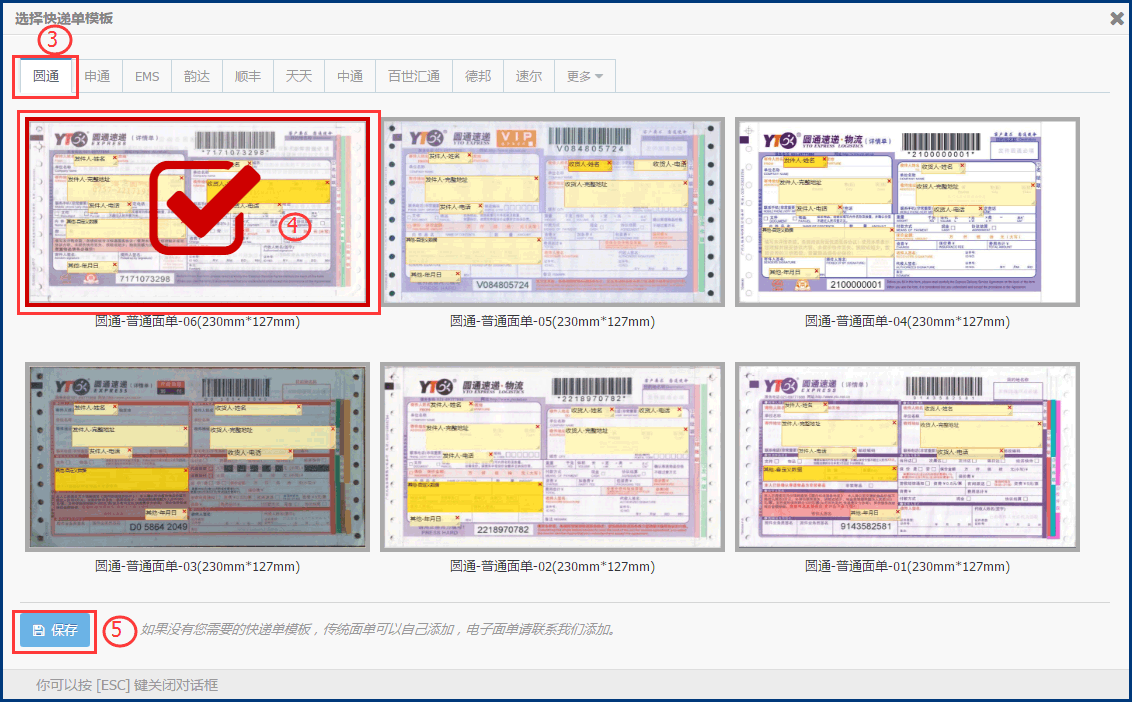Close the template selection dialog
Image resolution: width=1132 pixels, height=702 pixels.
coord(1117,19)
